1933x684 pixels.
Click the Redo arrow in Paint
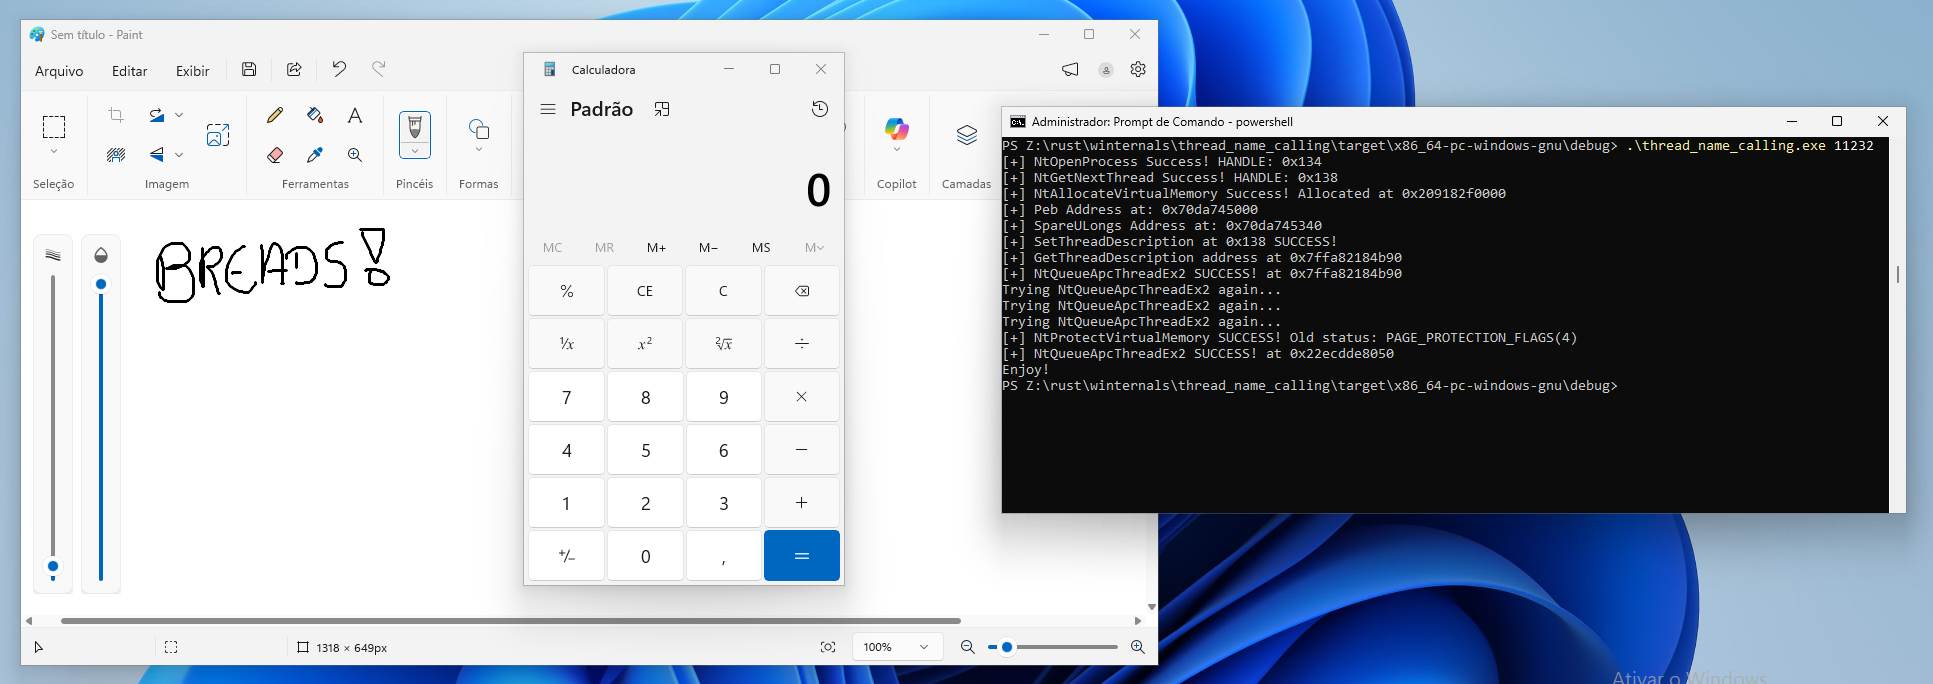coord(379,69)
